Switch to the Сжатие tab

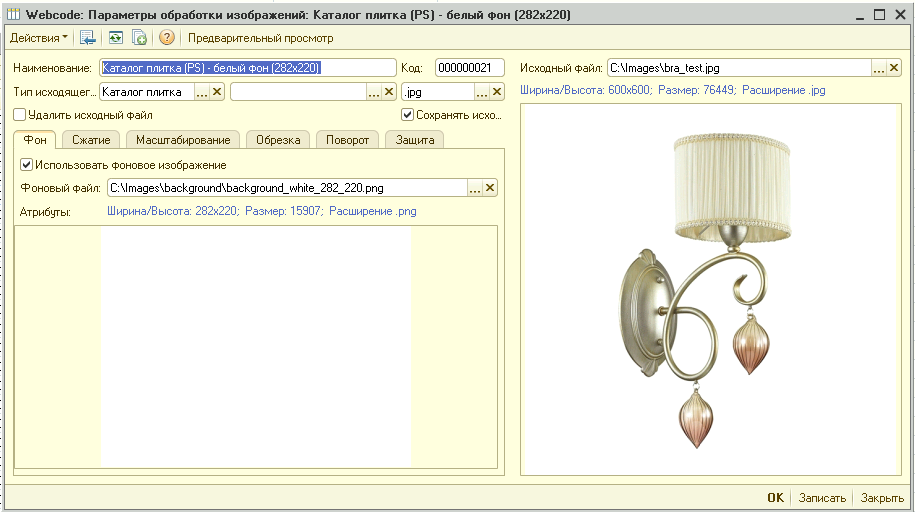91,140
